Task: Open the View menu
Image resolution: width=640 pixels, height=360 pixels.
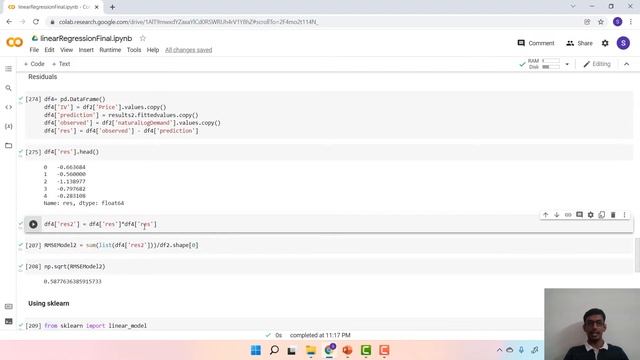Action: (x=67, y=50)
